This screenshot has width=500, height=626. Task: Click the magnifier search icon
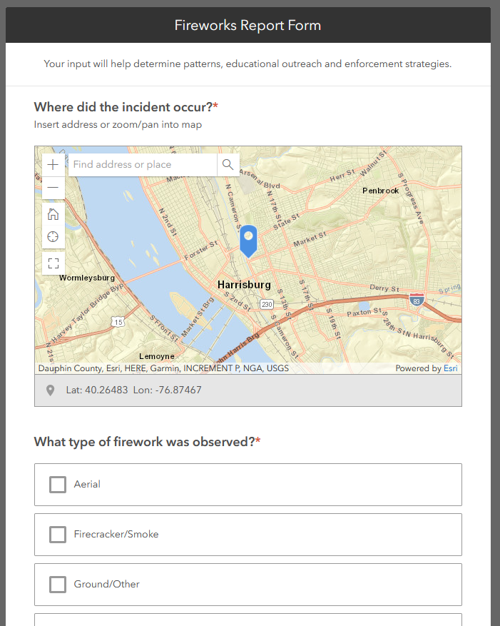(x=228, y=164)
